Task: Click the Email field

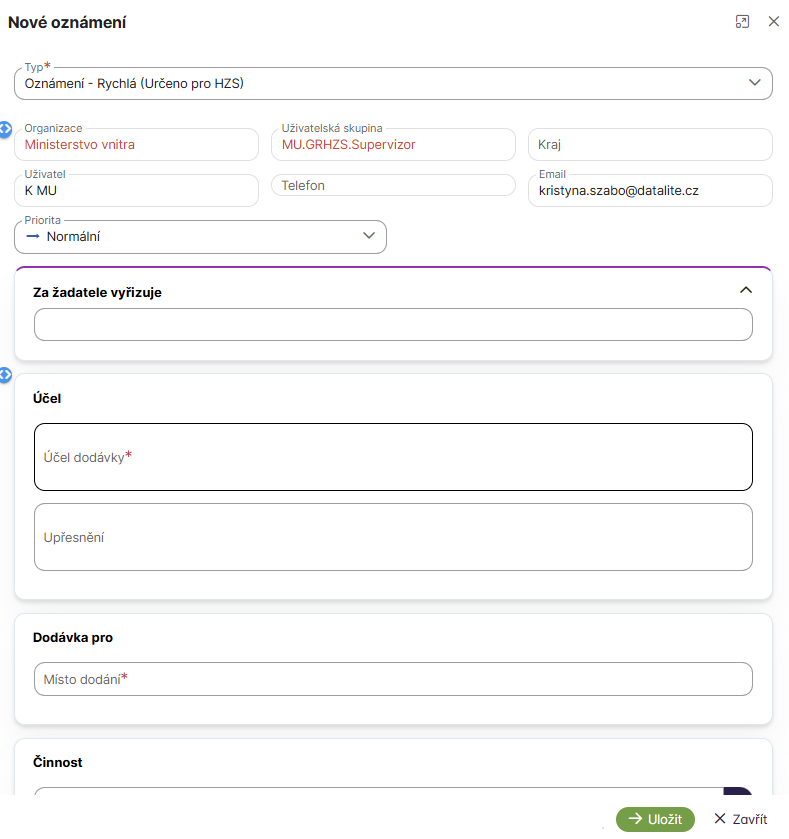Action: 650,190
